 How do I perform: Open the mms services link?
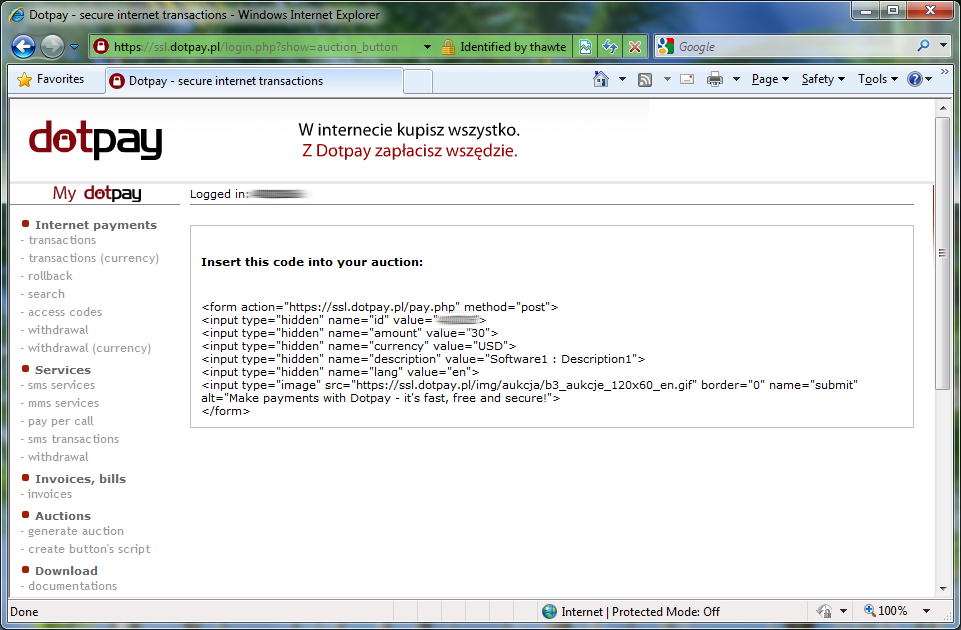[x=64, y=403]
